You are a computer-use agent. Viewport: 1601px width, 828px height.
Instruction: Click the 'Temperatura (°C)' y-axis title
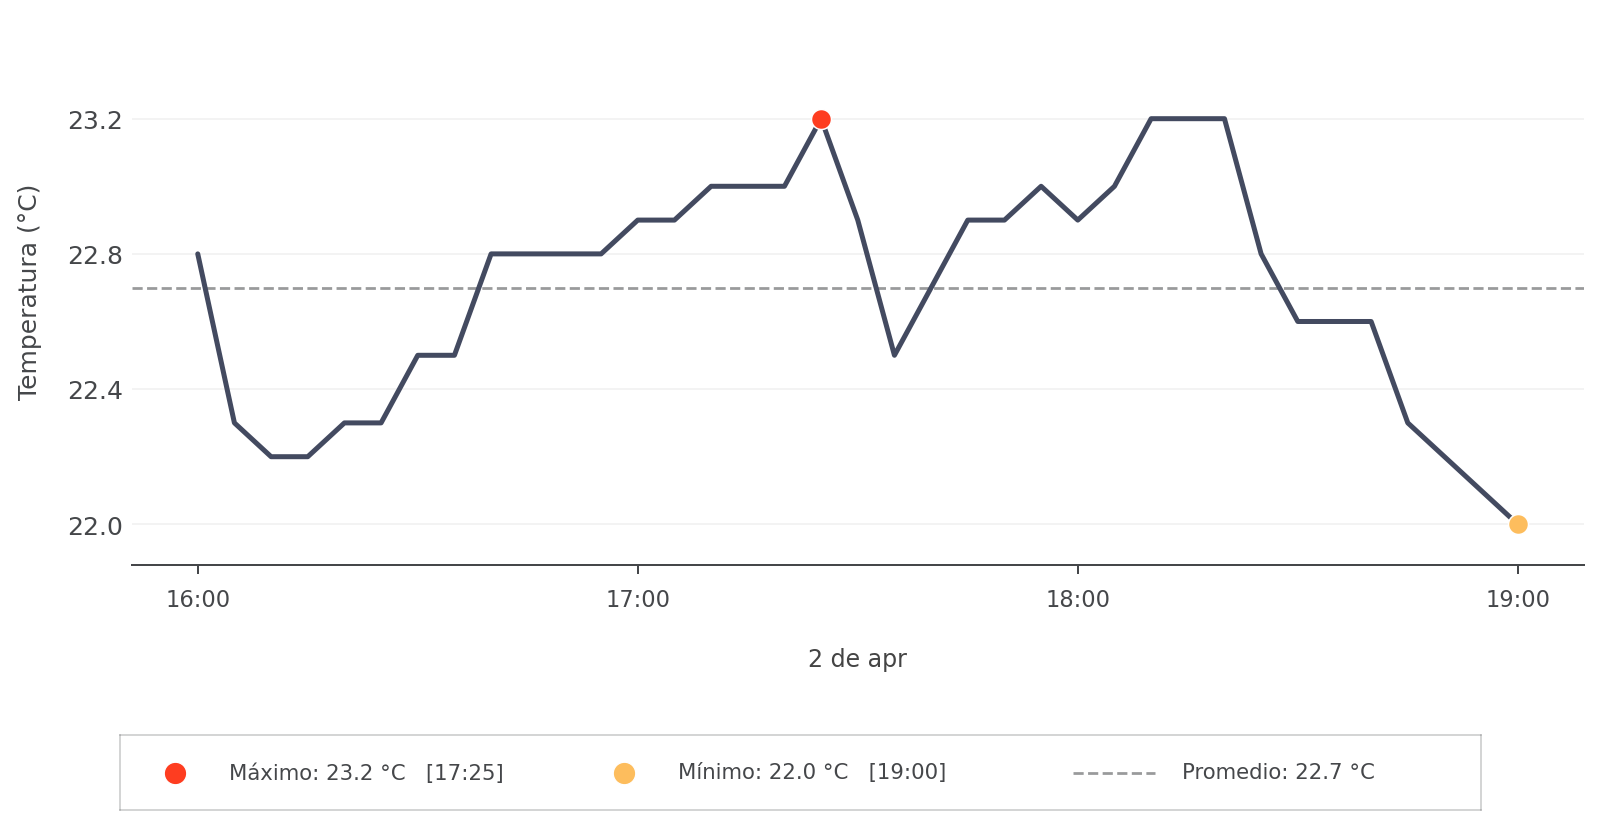point(28,292)
